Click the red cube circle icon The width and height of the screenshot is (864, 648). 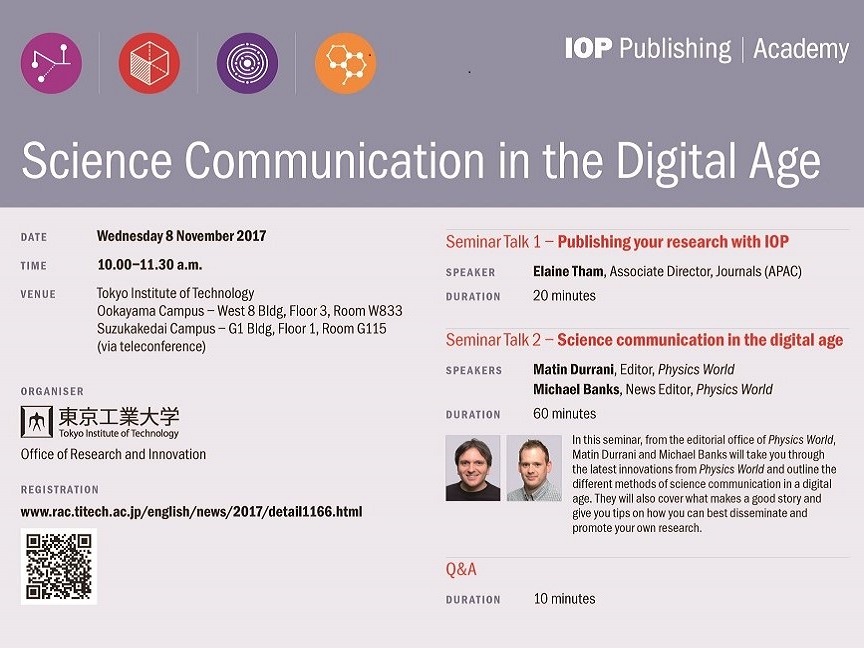point(149,63)
